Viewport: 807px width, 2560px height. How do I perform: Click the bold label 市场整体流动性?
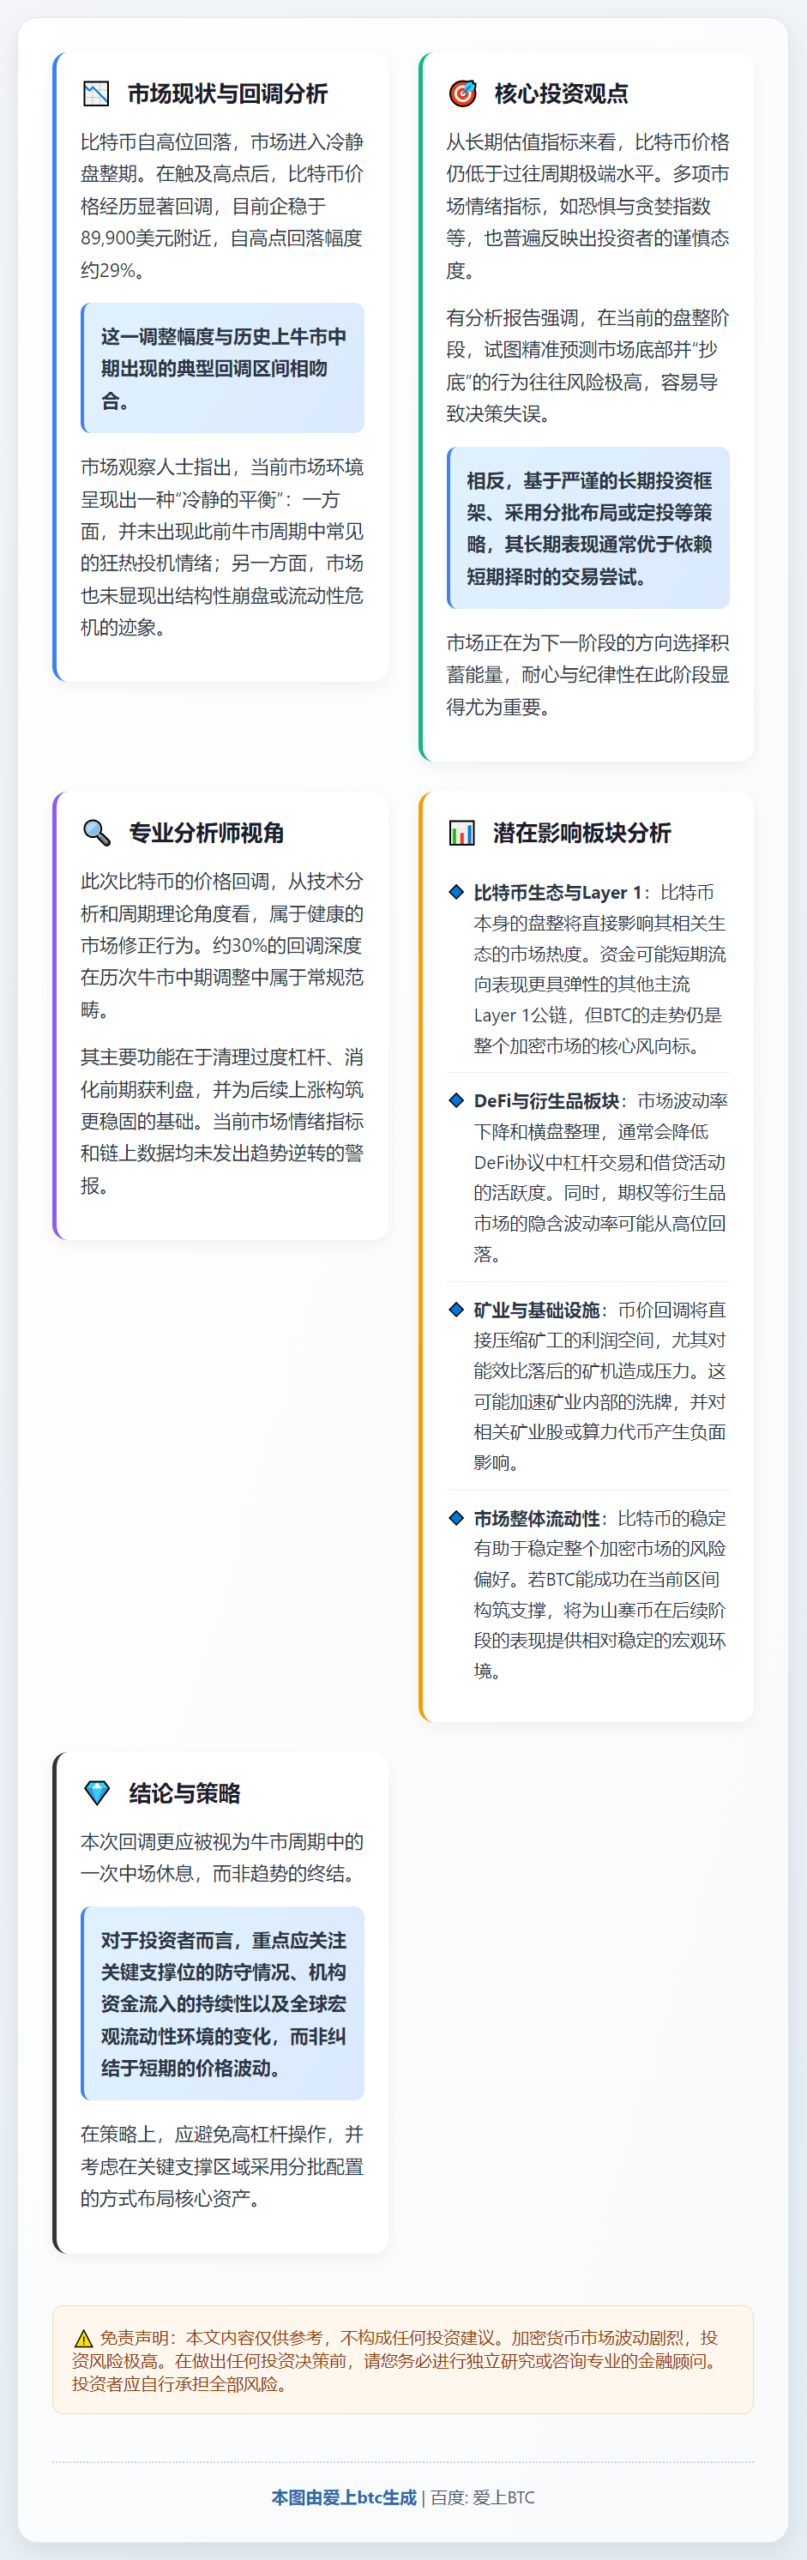tap(536, 1519)
